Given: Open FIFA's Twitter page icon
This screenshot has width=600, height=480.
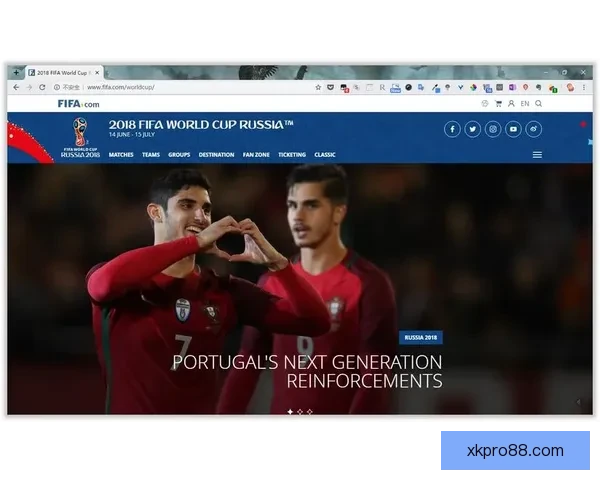Looking at the screenshot, I should click(472, 129).
